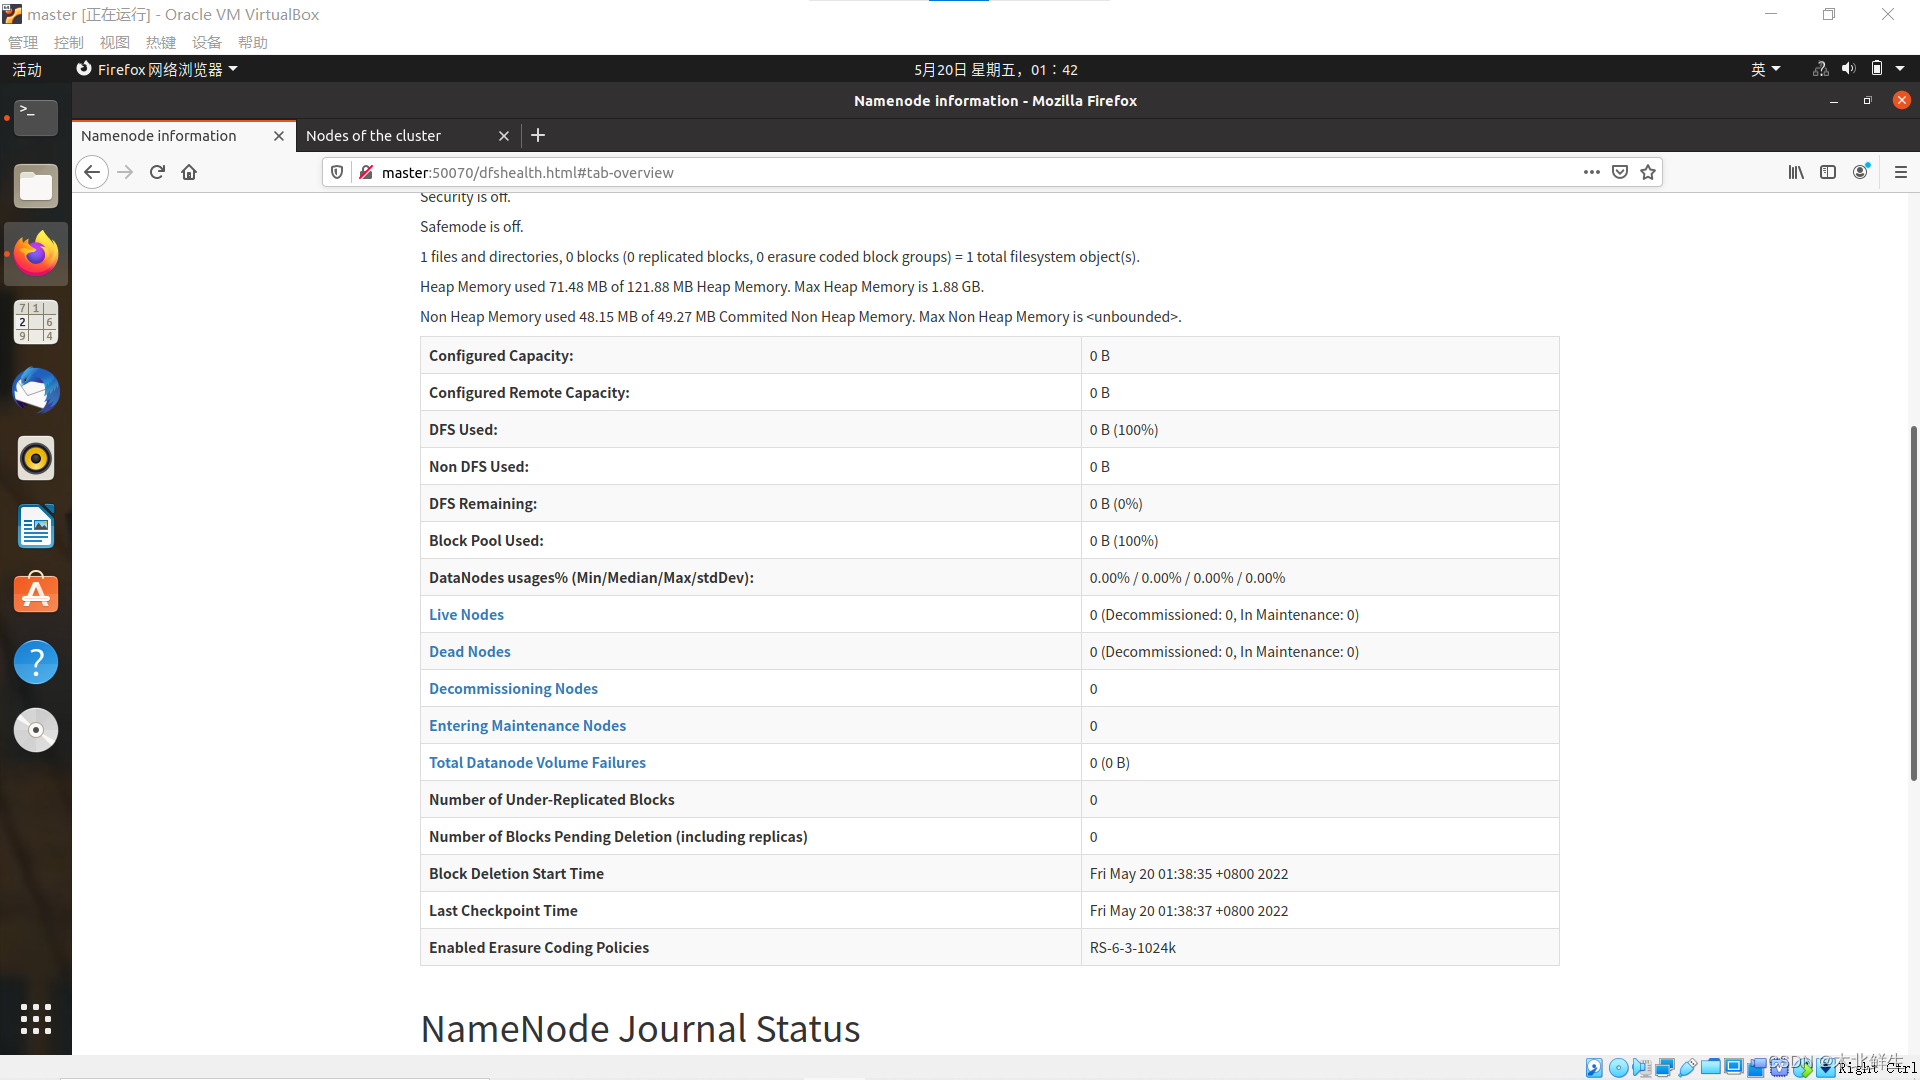The height and width of the screenshot is (1080, 1920).
Task: Click the tracking protection shield icon
Action: [x=337, y=172]
